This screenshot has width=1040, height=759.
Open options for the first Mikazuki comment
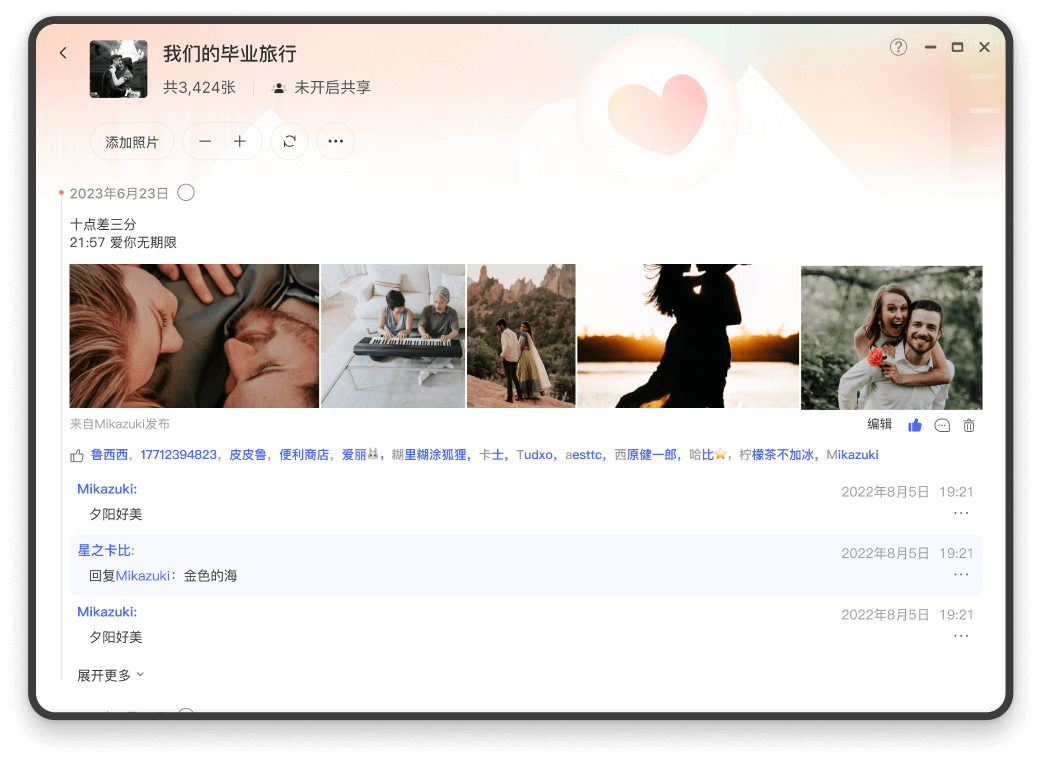961,513
